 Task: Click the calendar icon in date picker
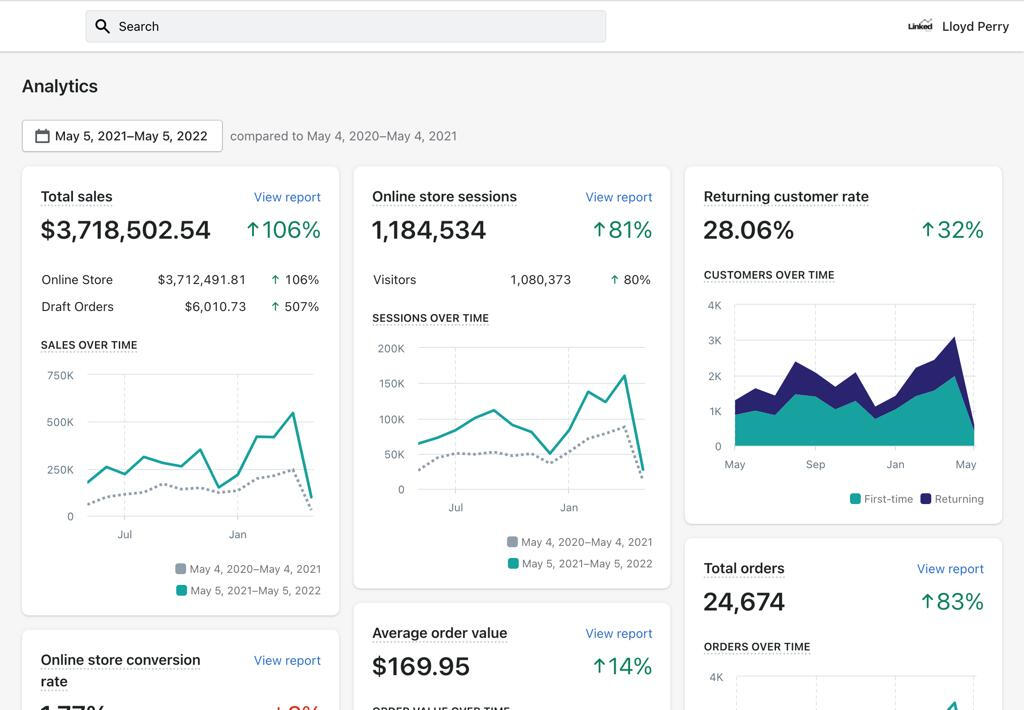(42, 136)
